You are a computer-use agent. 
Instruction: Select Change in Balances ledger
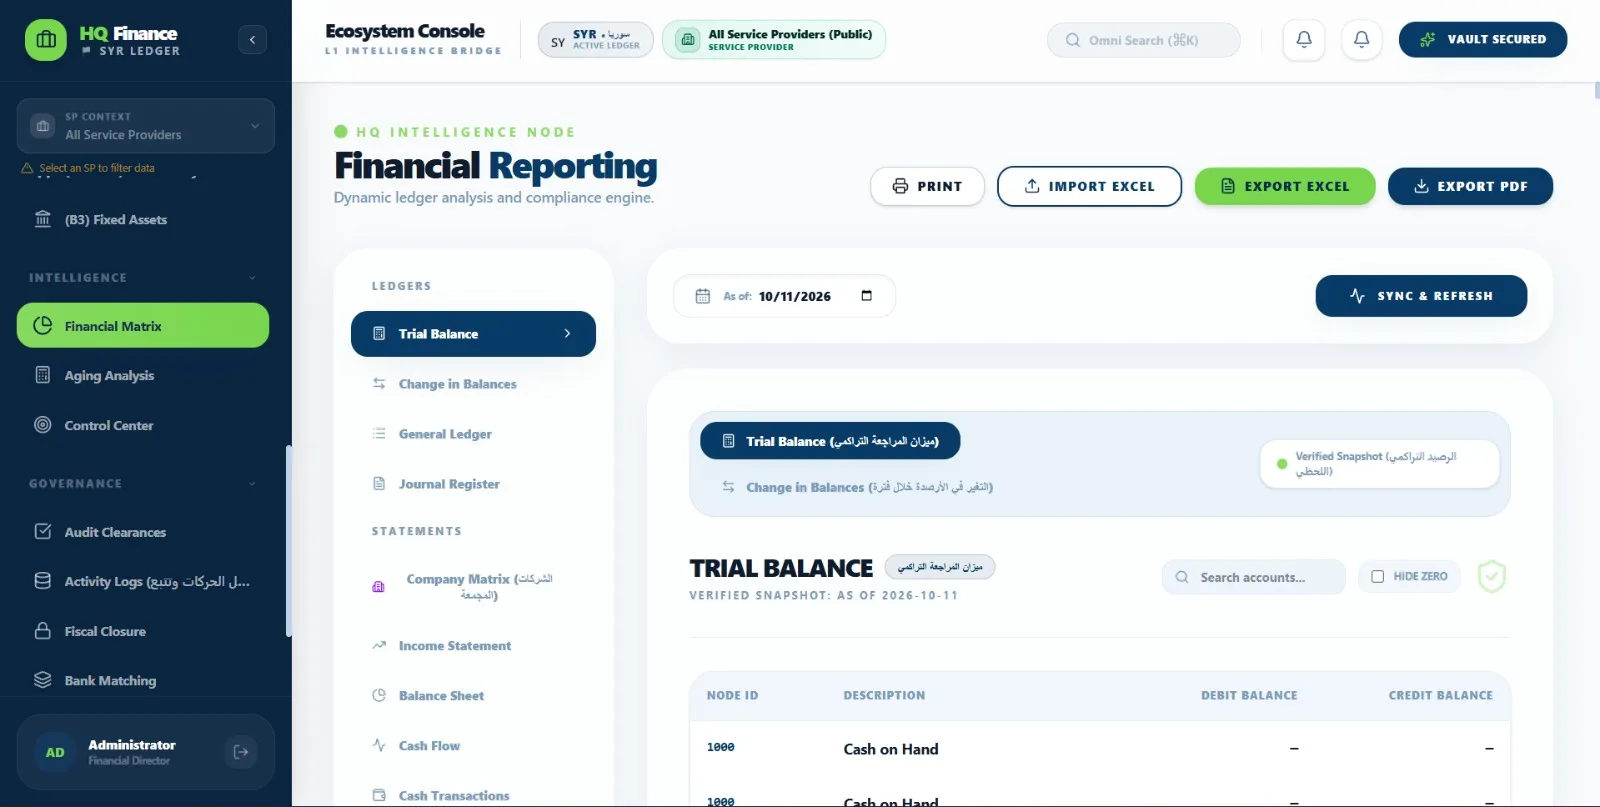click(x=473, y=384)
